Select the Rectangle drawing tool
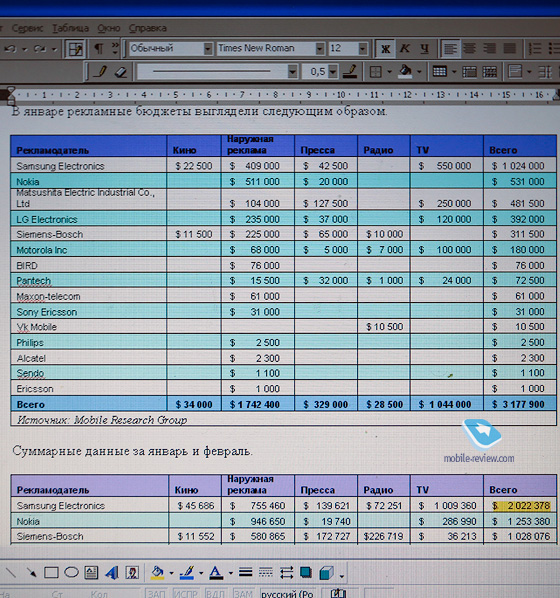 pyautogui.click(x=51, y=572)
